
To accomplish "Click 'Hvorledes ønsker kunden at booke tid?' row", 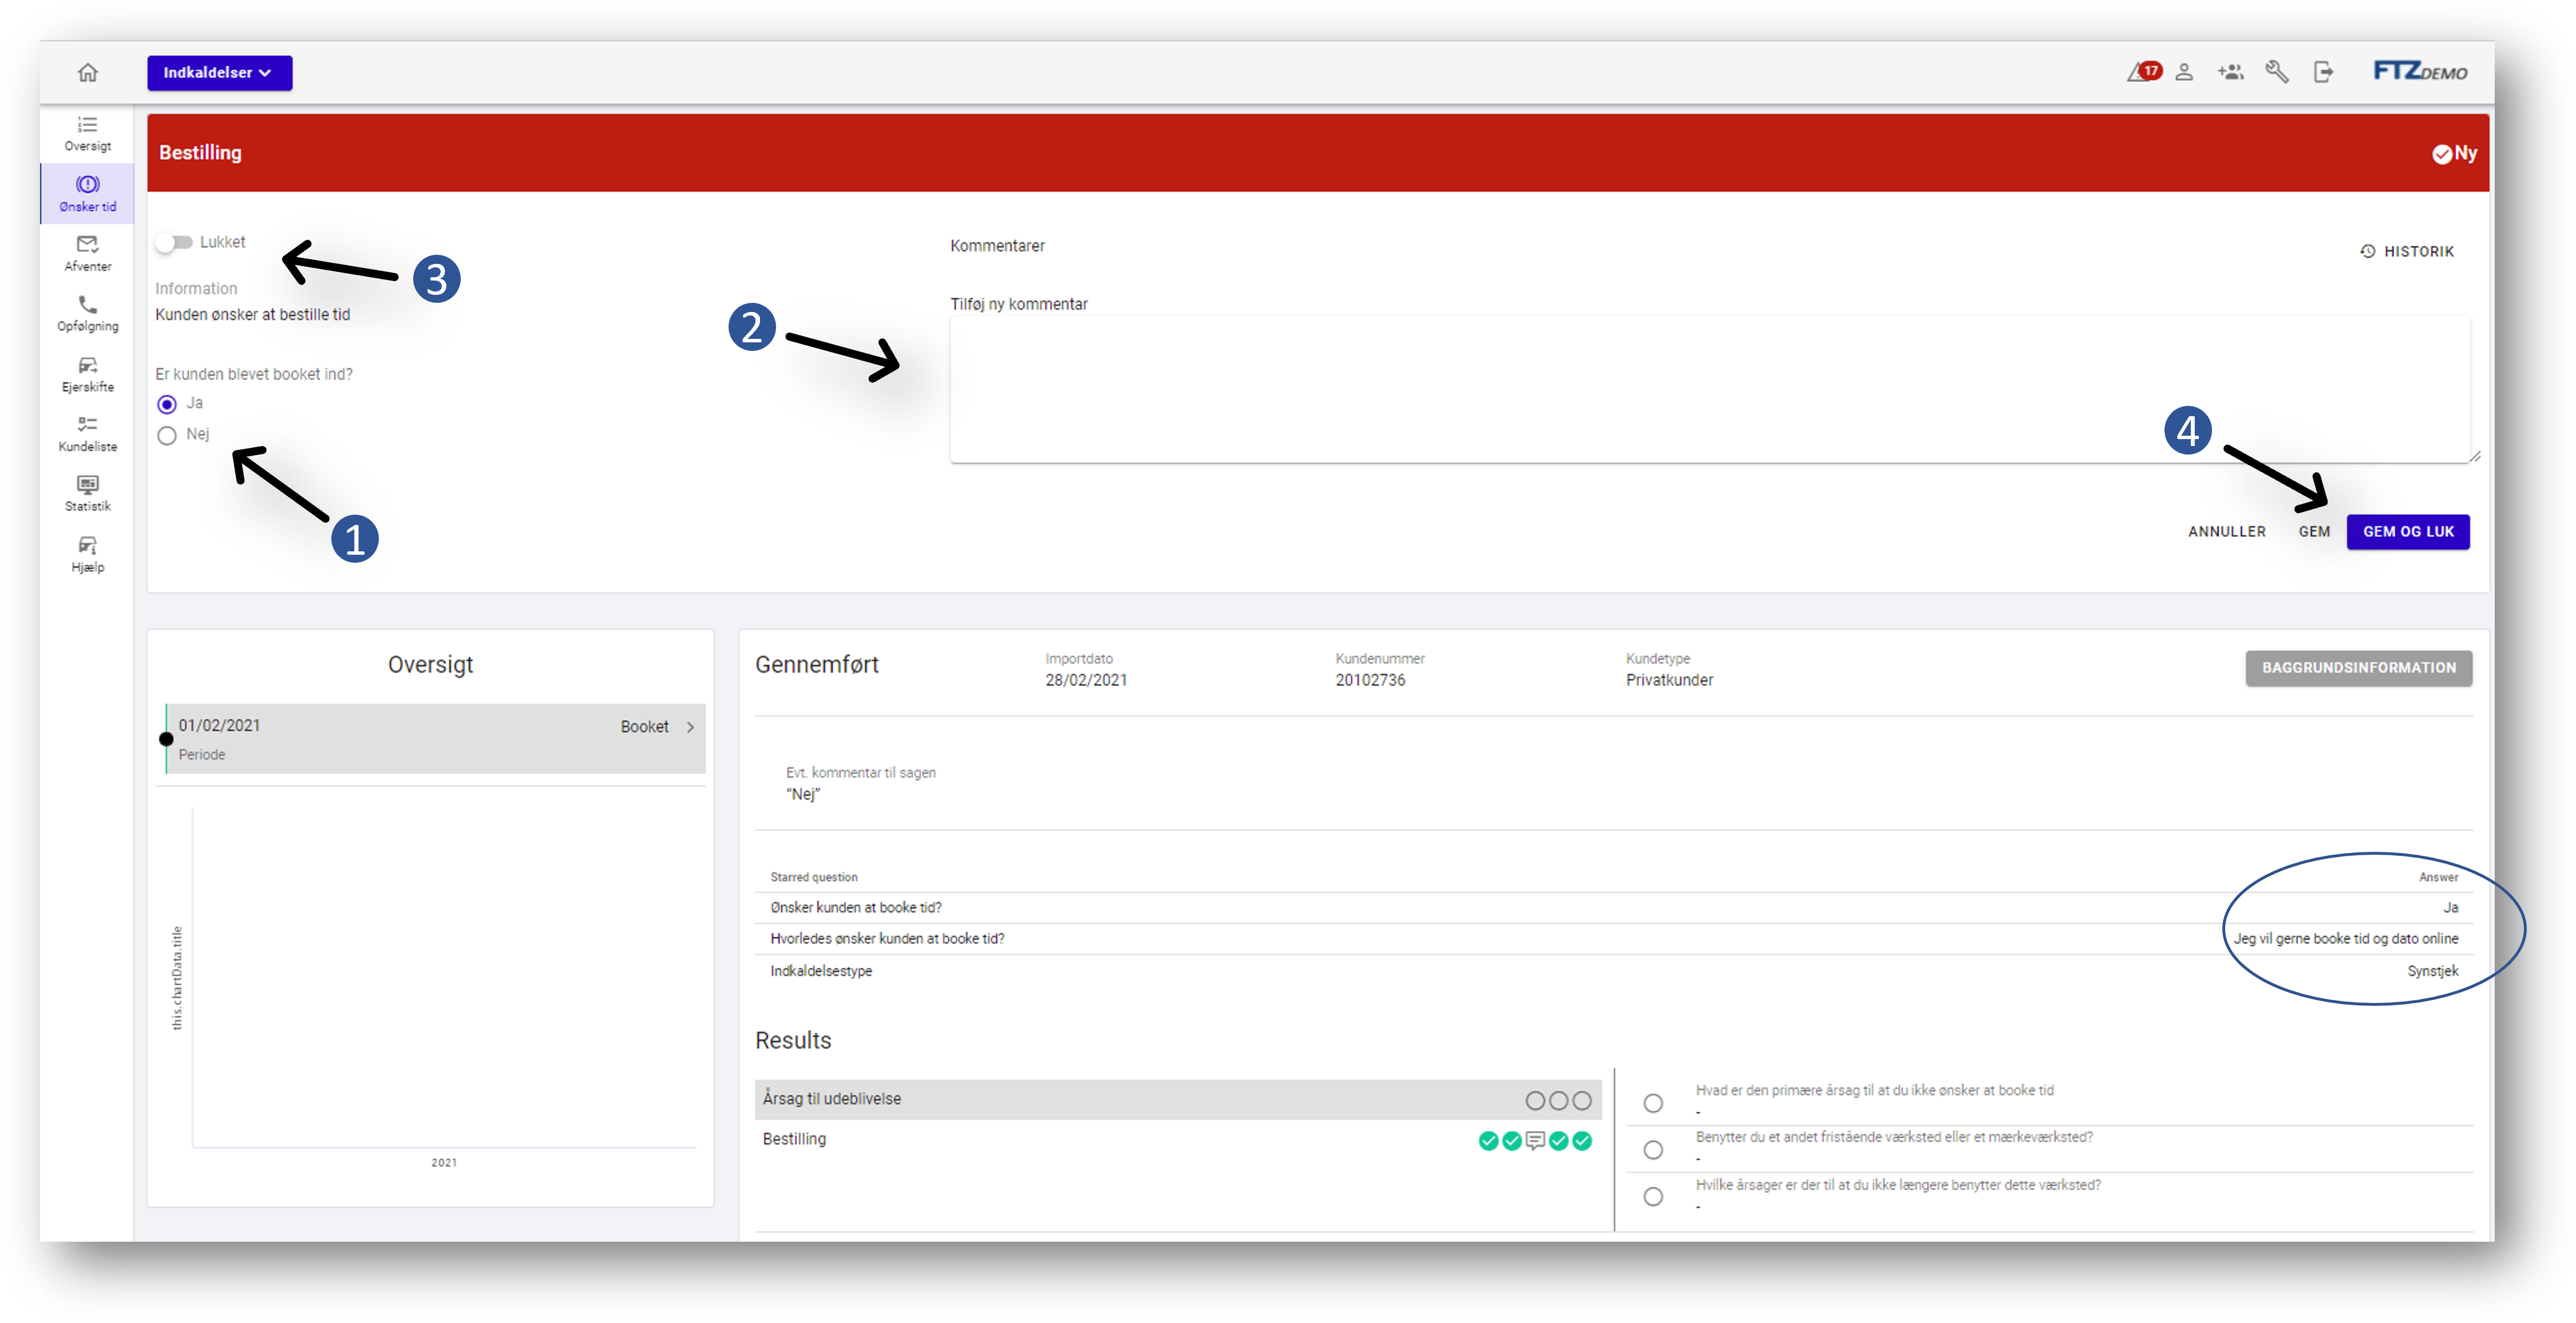I will [1614, 938].
